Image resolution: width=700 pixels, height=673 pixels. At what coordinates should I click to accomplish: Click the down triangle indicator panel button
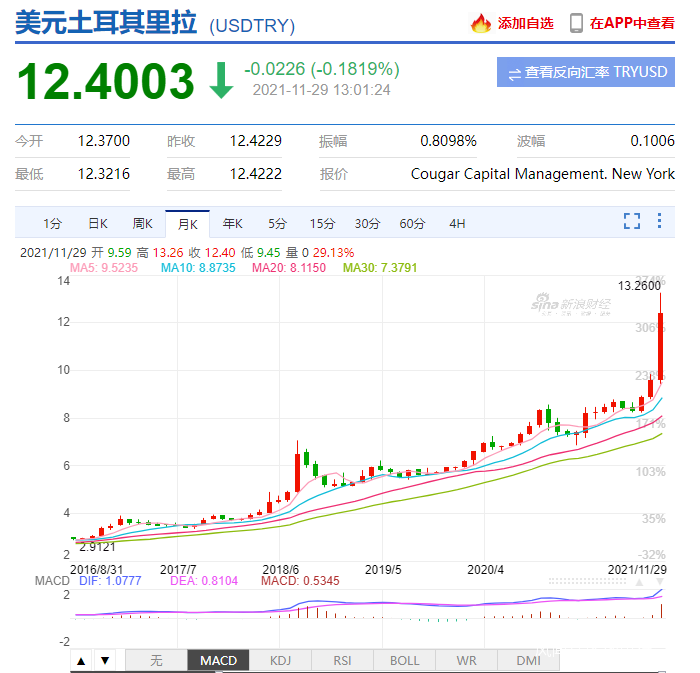tap(105, 661)
